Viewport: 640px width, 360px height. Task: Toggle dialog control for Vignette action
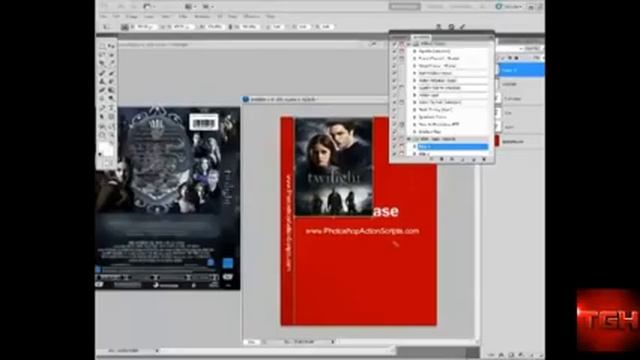pyautogui.click(x=402, y=51)
